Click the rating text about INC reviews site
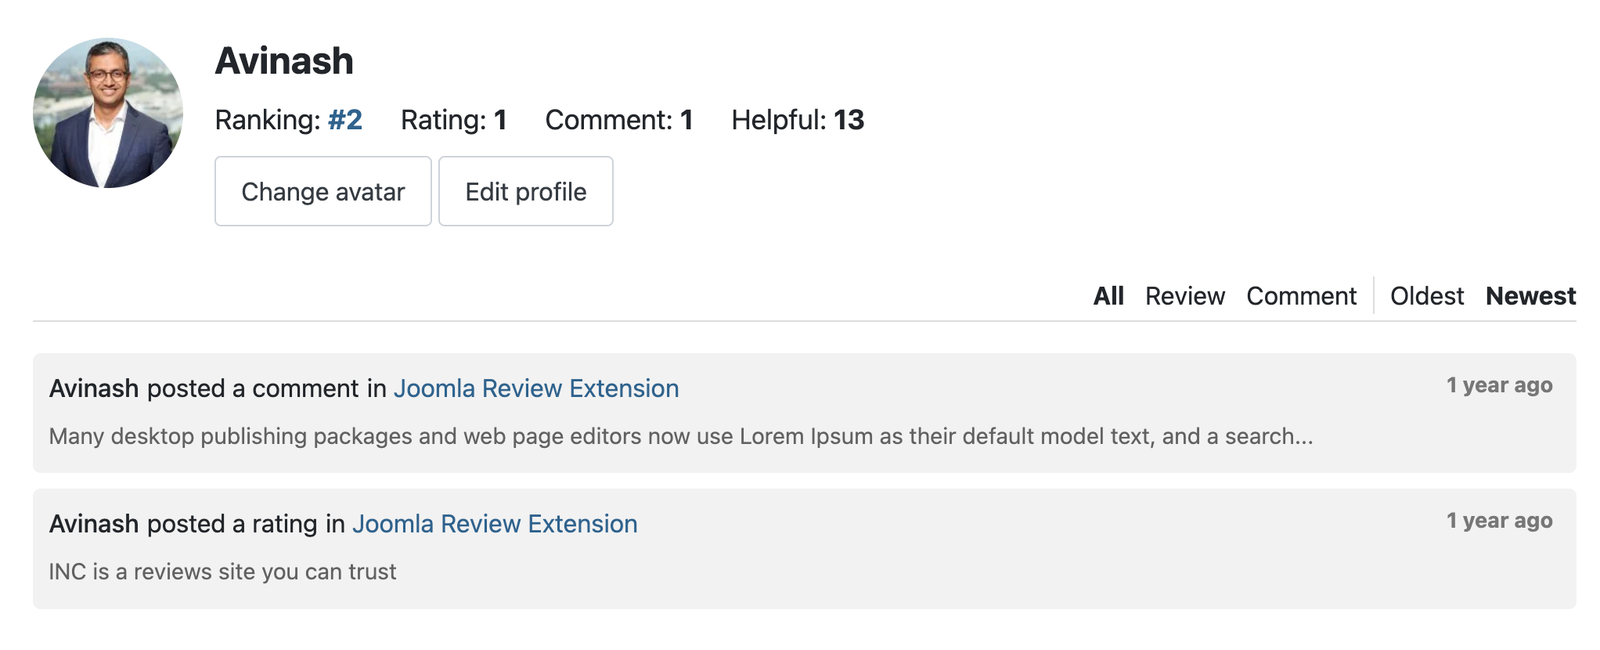This screenshot has height=650, width=1600. (222, 571)
